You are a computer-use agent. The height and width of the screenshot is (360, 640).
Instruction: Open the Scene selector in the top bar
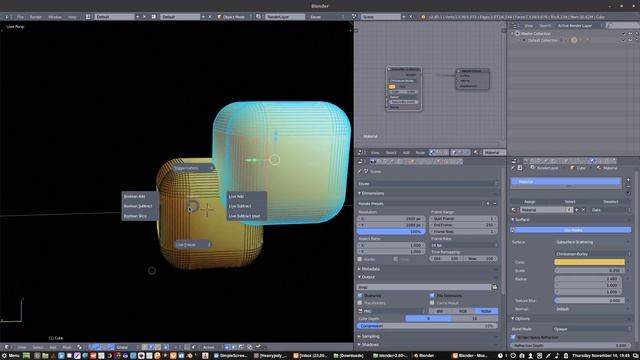[380, 17]
